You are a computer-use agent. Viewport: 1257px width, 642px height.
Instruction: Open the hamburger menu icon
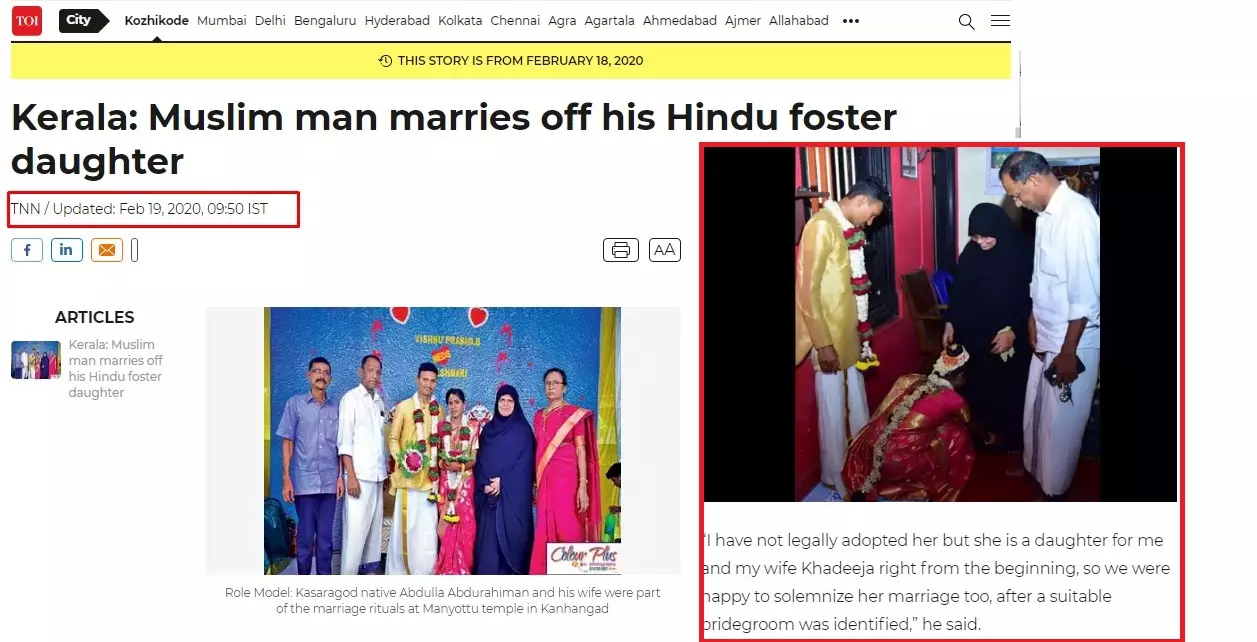[x=1000, y=21]
